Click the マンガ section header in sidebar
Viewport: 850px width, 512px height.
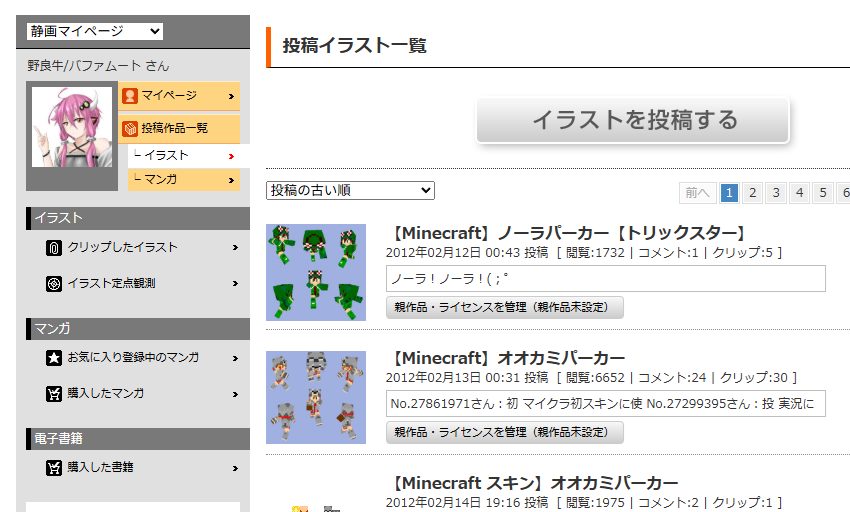138,329
